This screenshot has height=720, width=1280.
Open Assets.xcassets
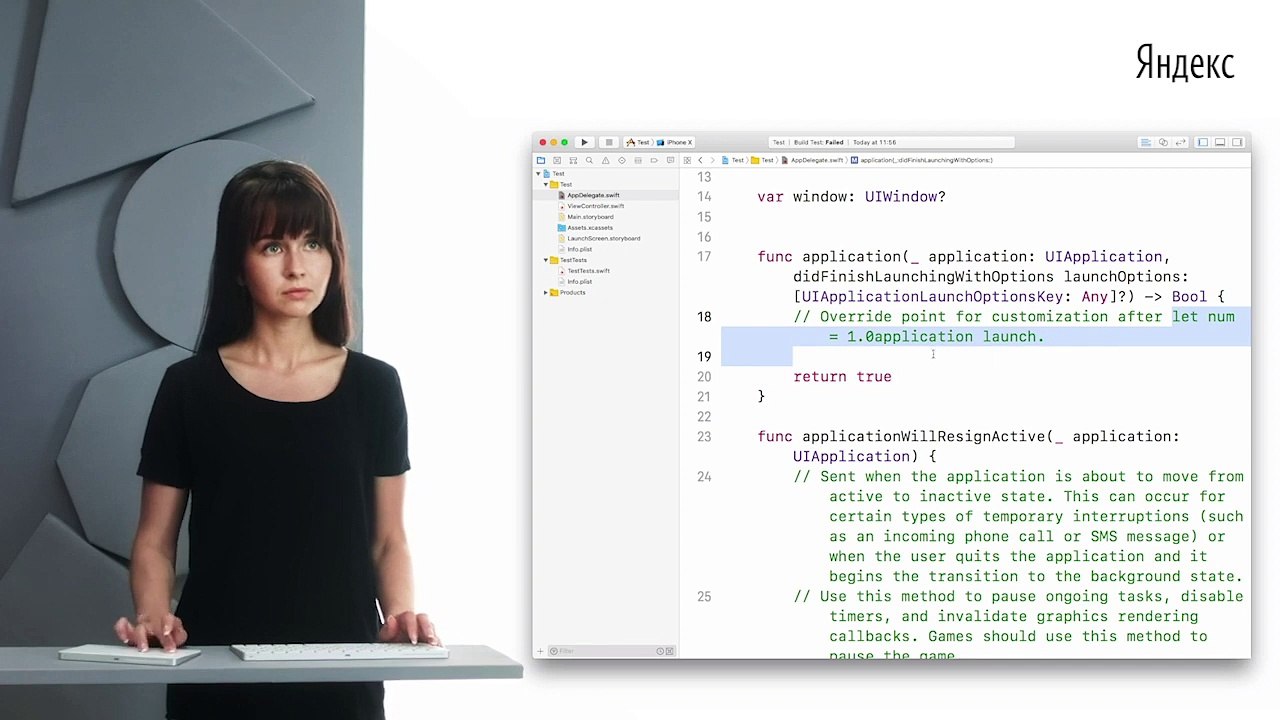pos(590,228)
